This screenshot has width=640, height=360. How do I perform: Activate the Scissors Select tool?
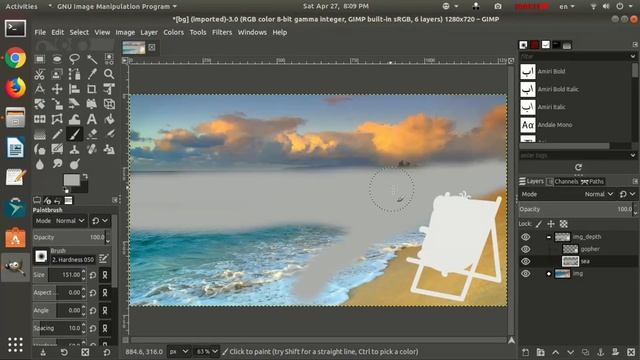tap(40, 74)
